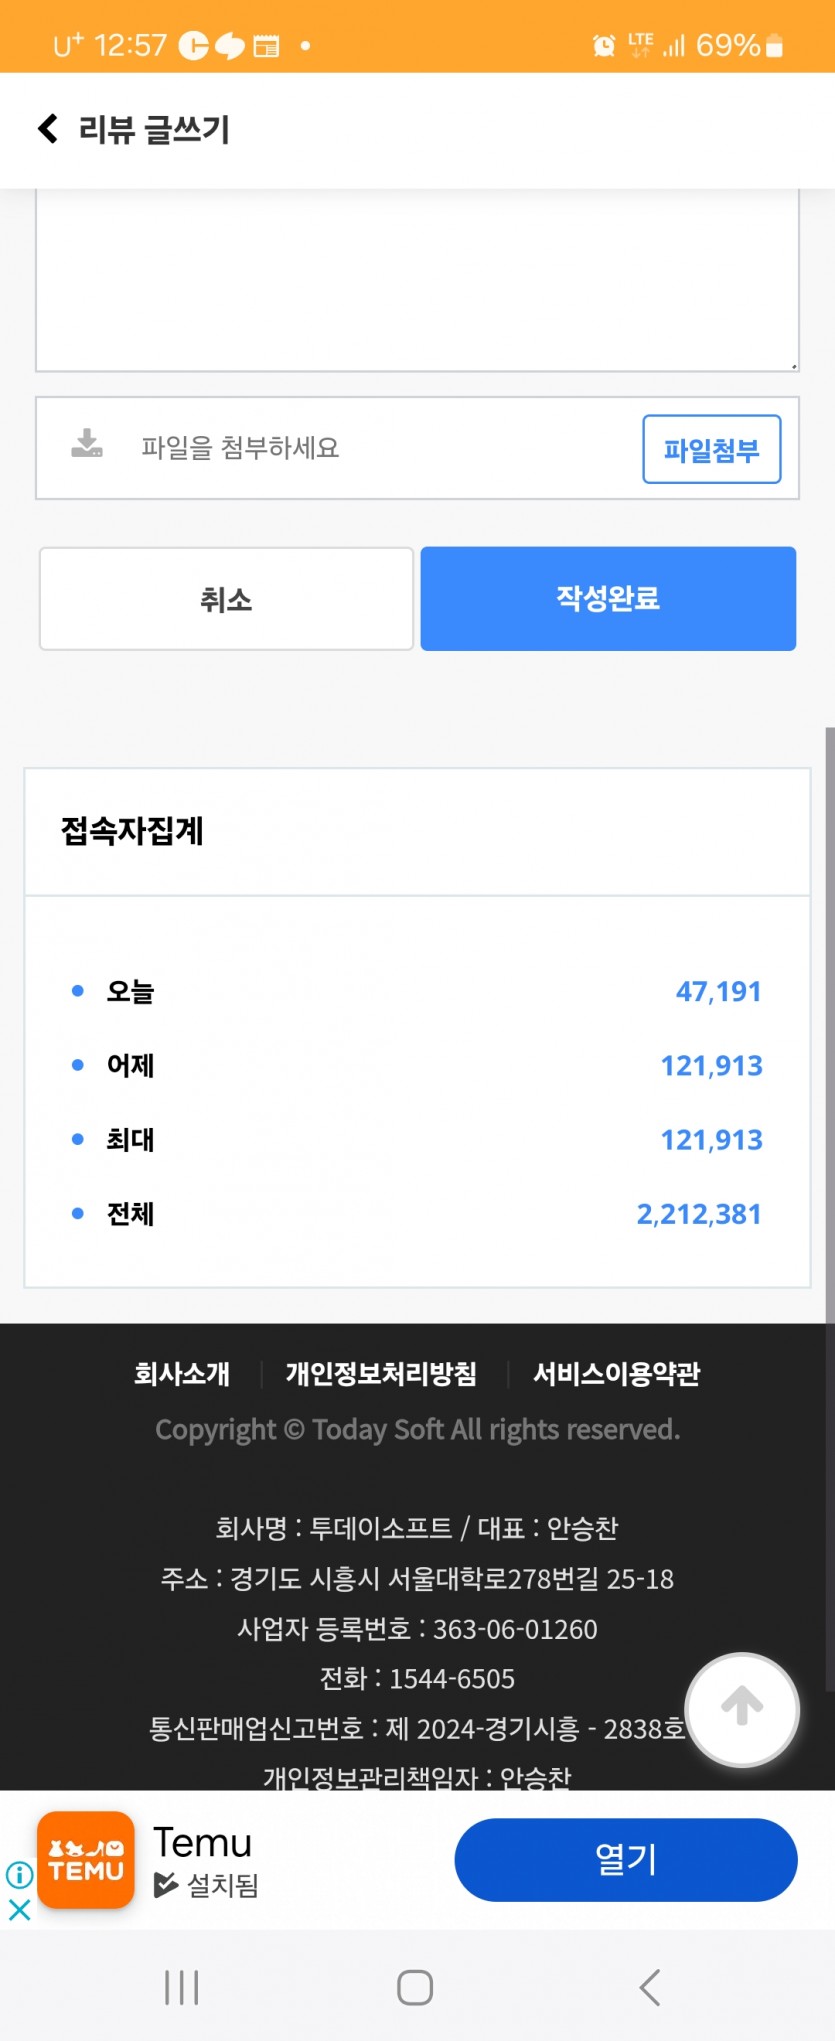Image resolution: width=835 pixels, height=2041 pixels.
Task: Tap the alarm icon in status bar
Action: (x=604, y=45)
